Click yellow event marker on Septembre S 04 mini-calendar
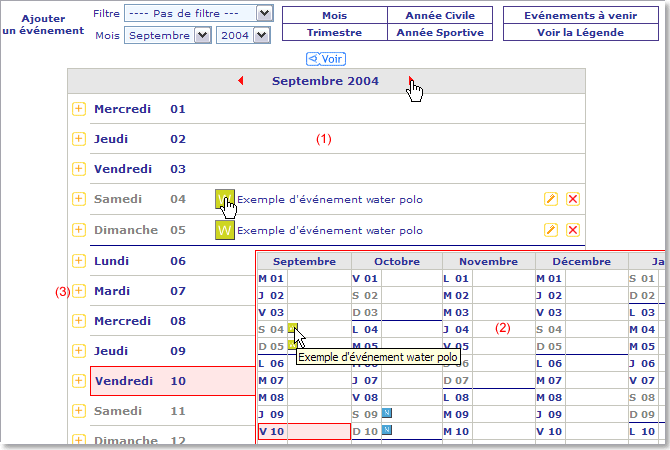Screen dimensions: 670x450 (x=293, y=328)
